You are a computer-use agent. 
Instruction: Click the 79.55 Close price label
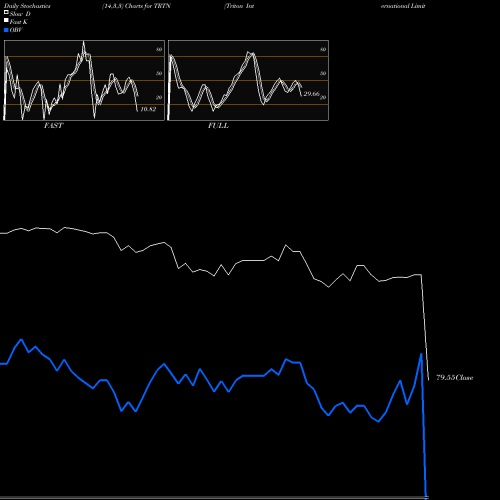[455, 378]
